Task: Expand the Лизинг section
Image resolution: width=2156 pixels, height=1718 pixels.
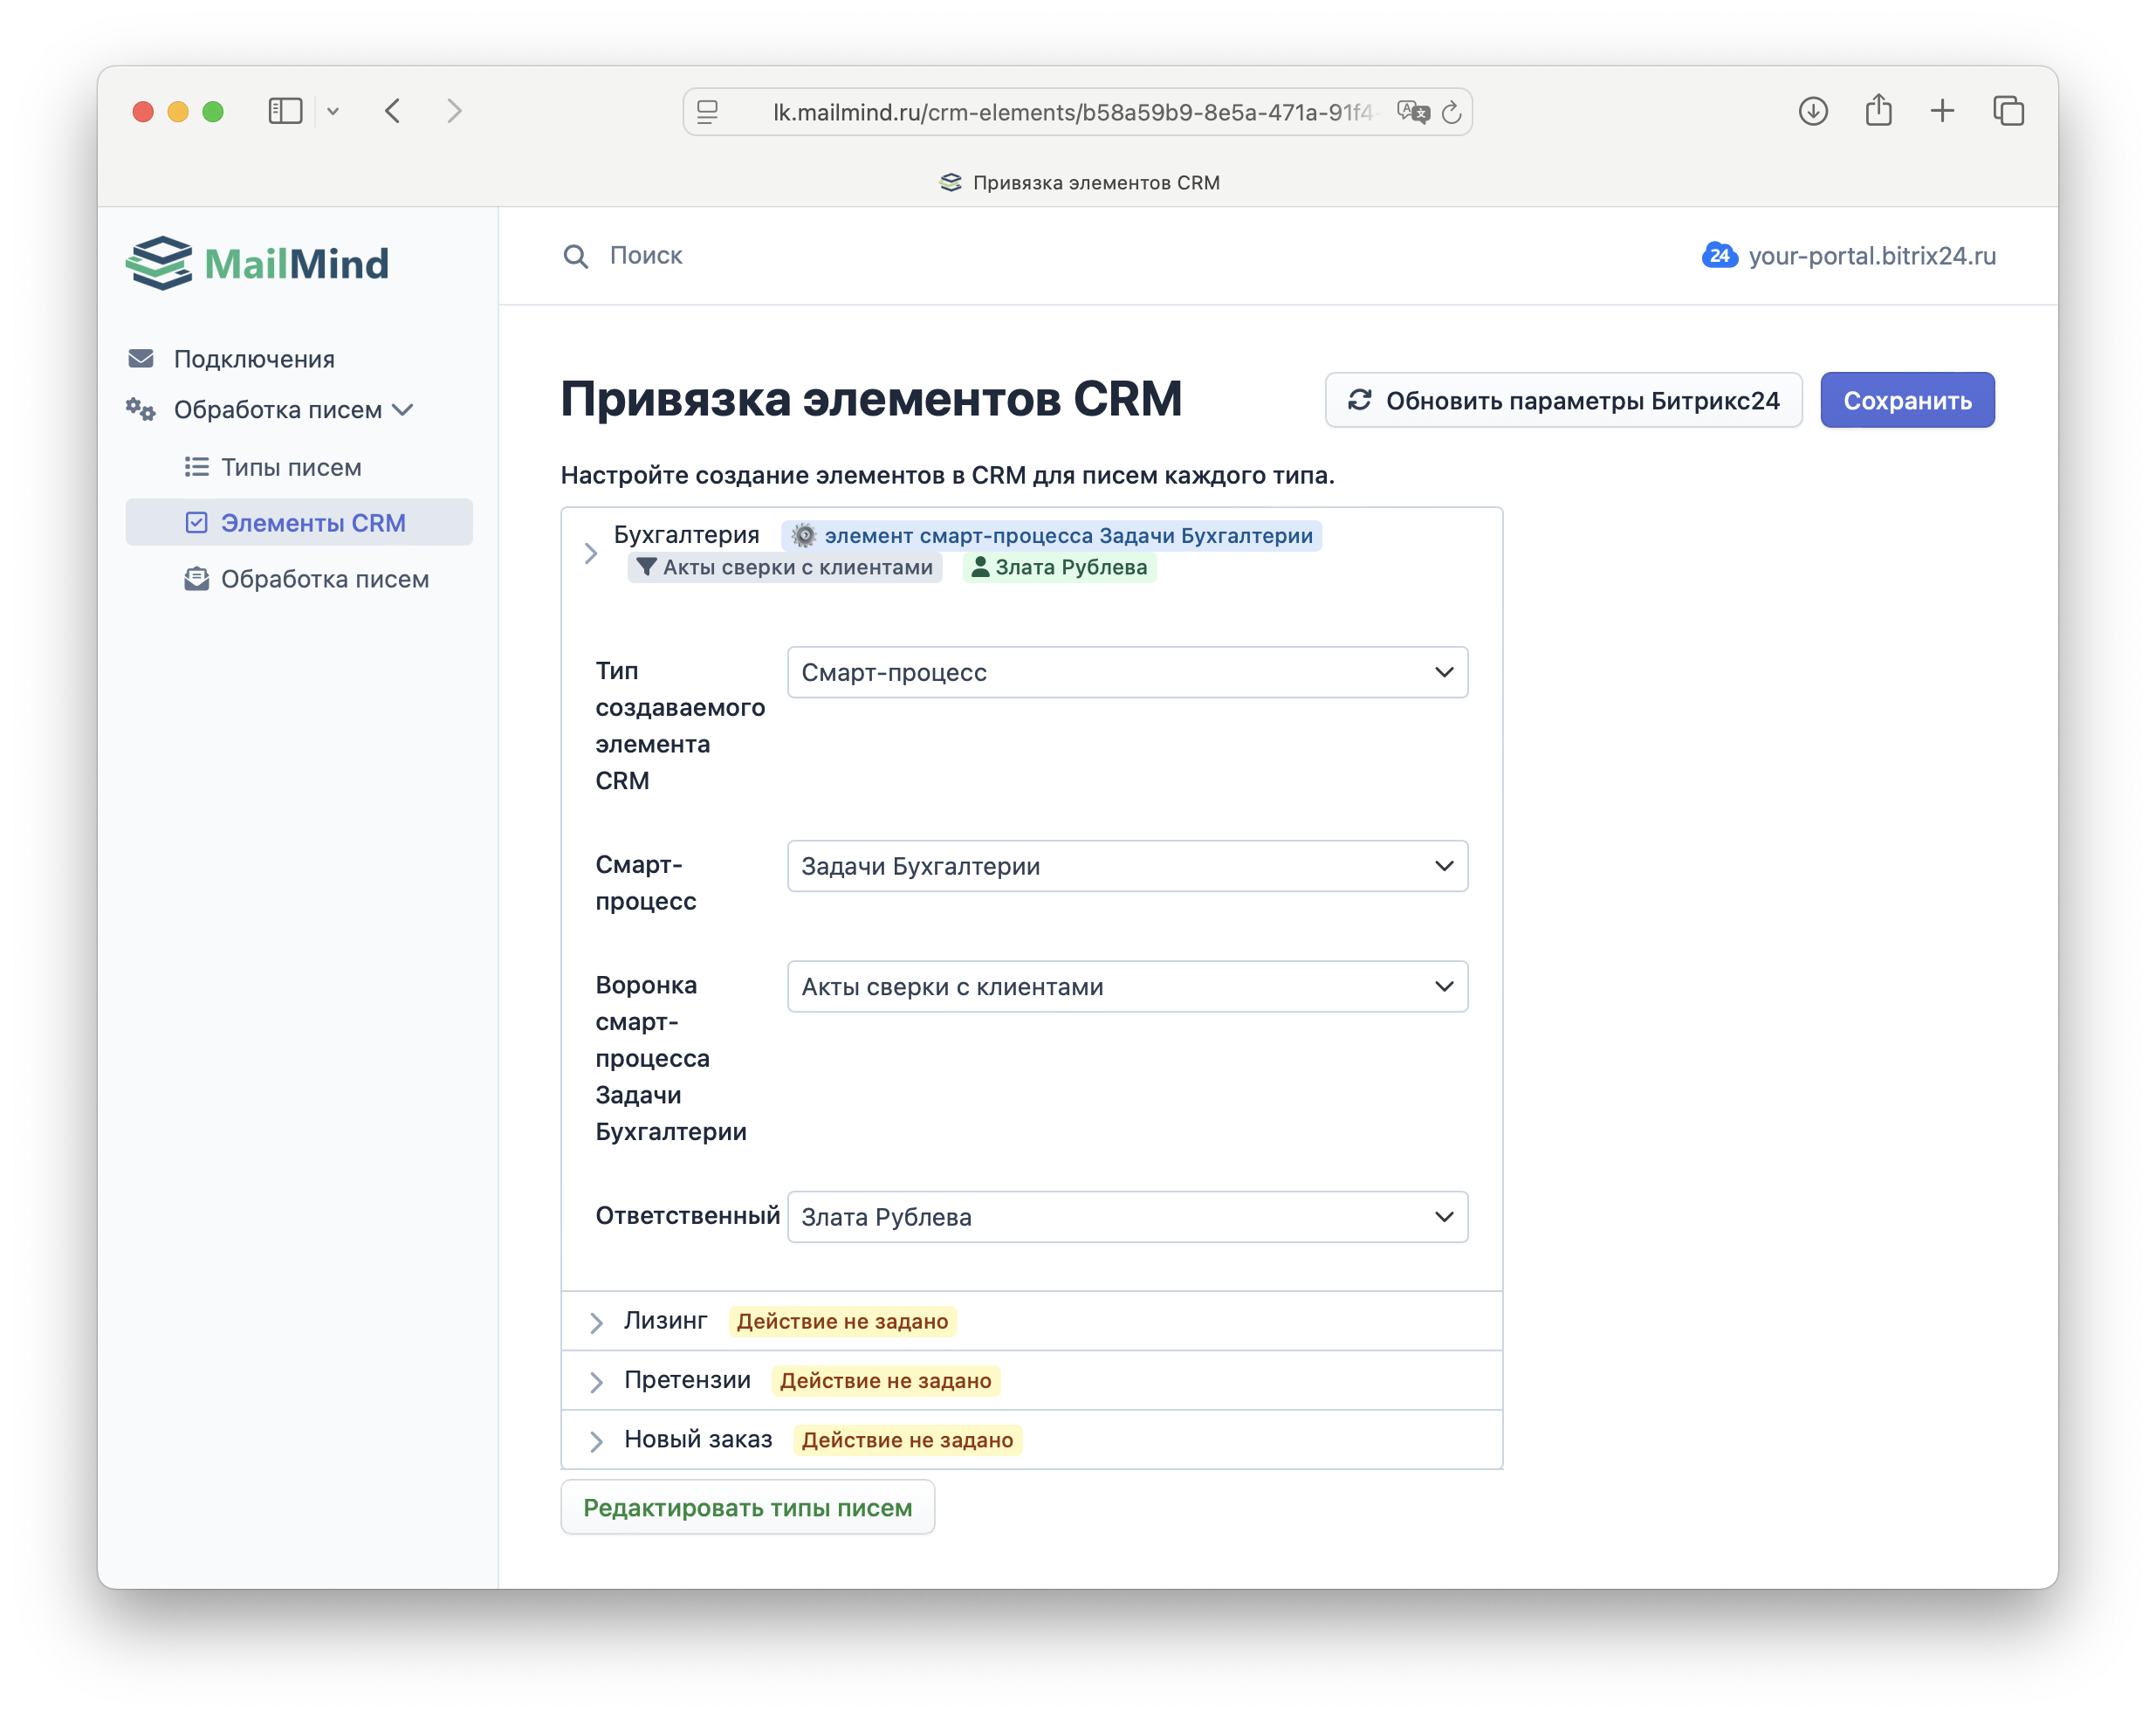Action: pyautogui.click(x=596, y=1322)
